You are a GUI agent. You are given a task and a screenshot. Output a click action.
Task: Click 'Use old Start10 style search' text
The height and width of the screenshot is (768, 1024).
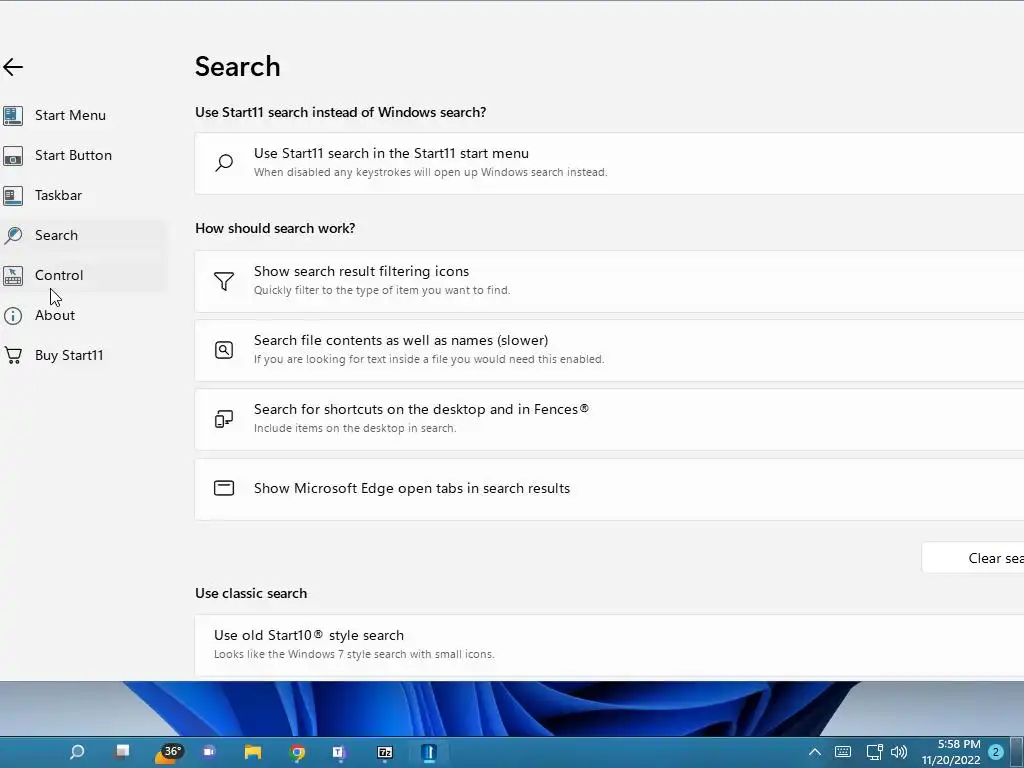pos(309,635)
